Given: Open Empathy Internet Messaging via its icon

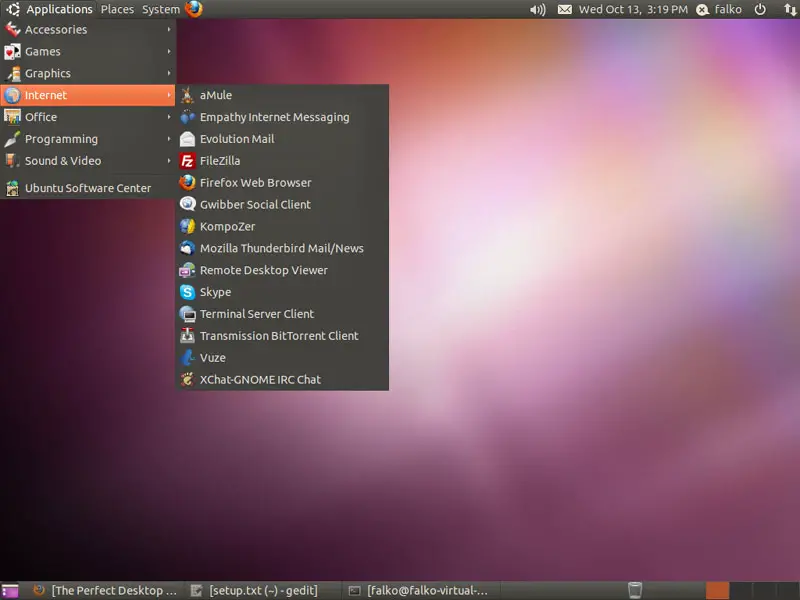Looking at the screenshot, I should [x=187, y=117].
